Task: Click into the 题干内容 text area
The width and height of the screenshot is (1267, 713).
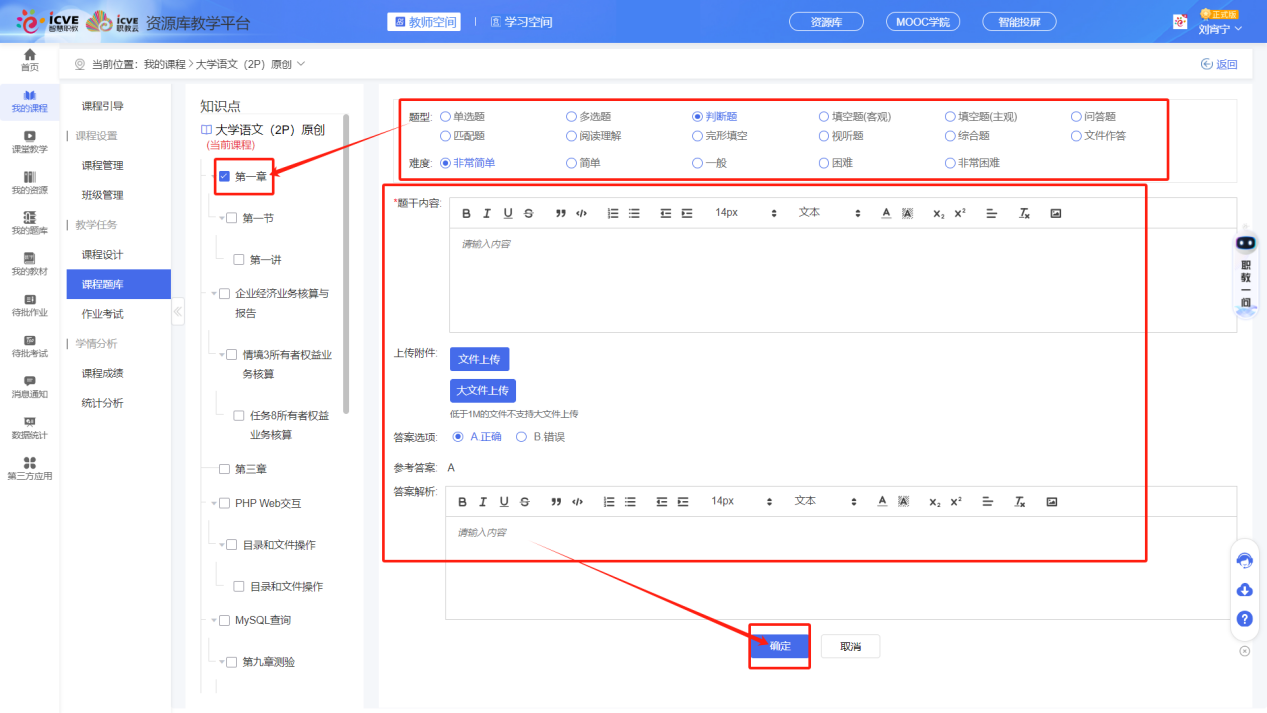Action: [840, 280]
